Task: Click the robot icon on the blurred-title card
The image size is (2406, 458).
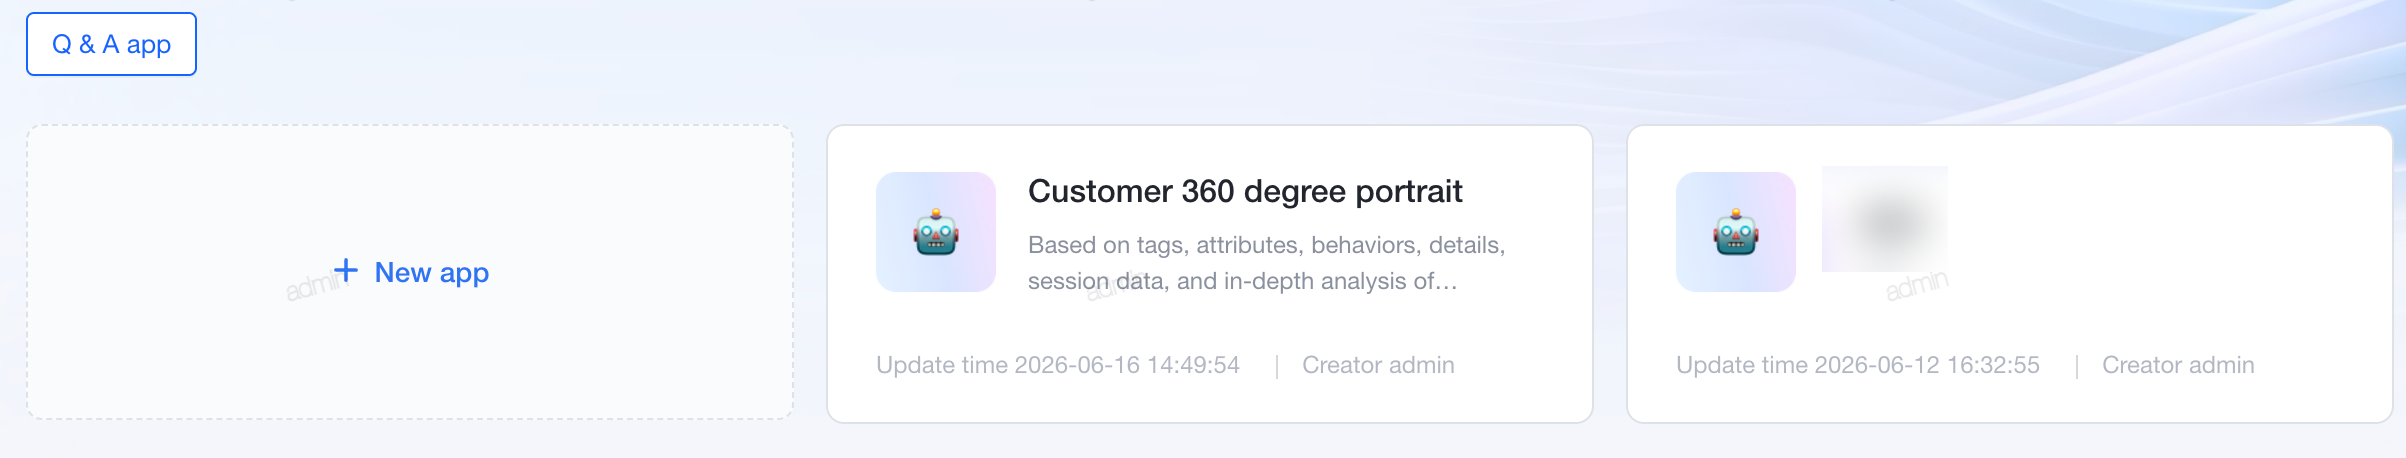Action: pos(1736,232)
